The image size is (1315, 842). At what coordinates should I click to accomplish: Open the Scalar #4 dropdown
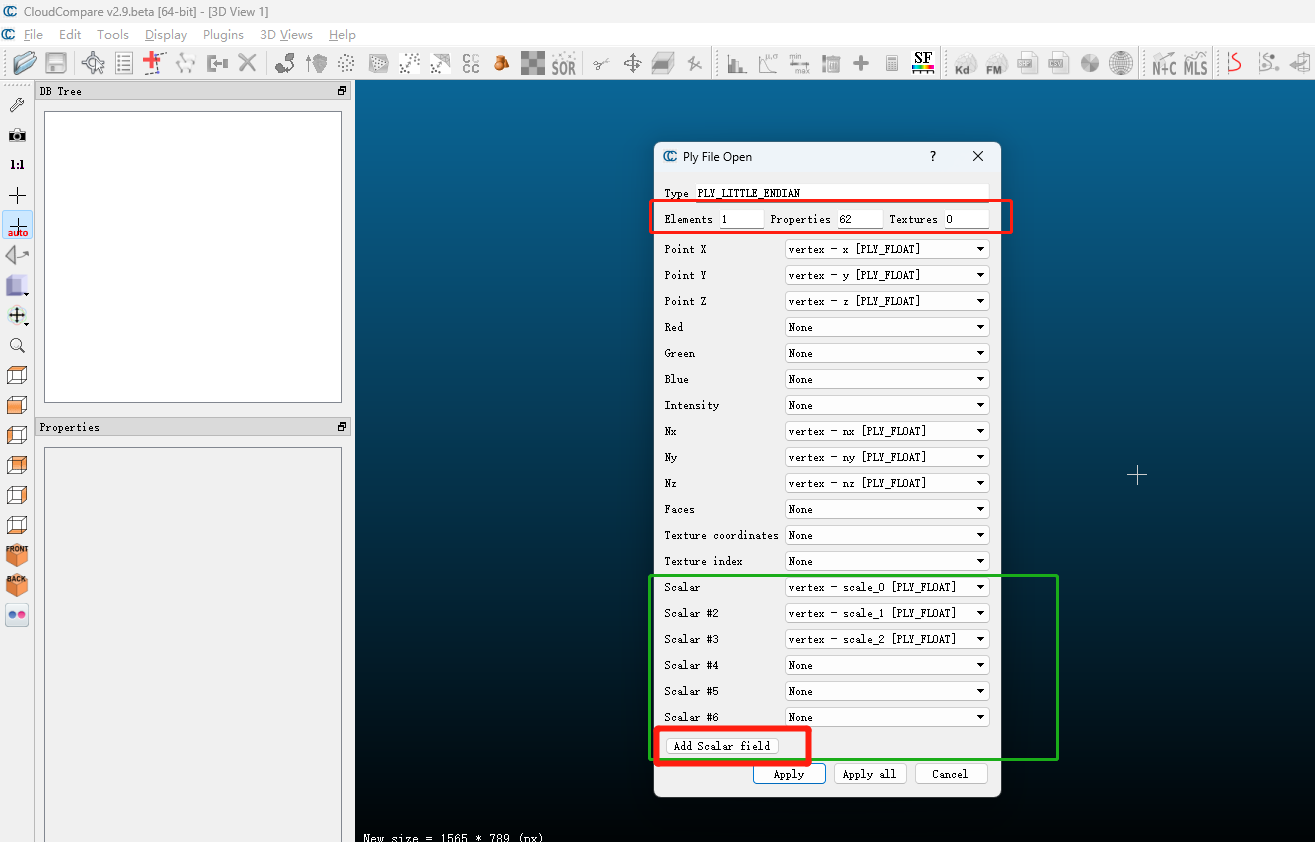pos(886,665)
